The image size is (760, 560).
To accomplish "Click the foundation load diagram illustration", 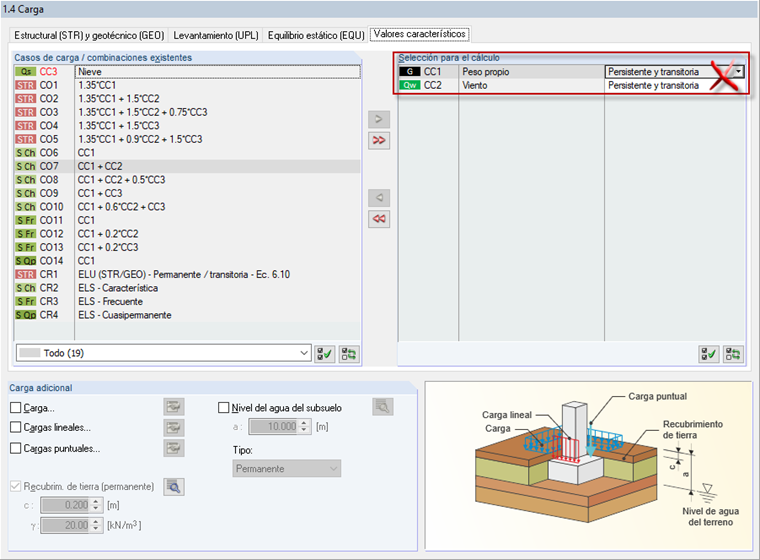I will (588, 465).
